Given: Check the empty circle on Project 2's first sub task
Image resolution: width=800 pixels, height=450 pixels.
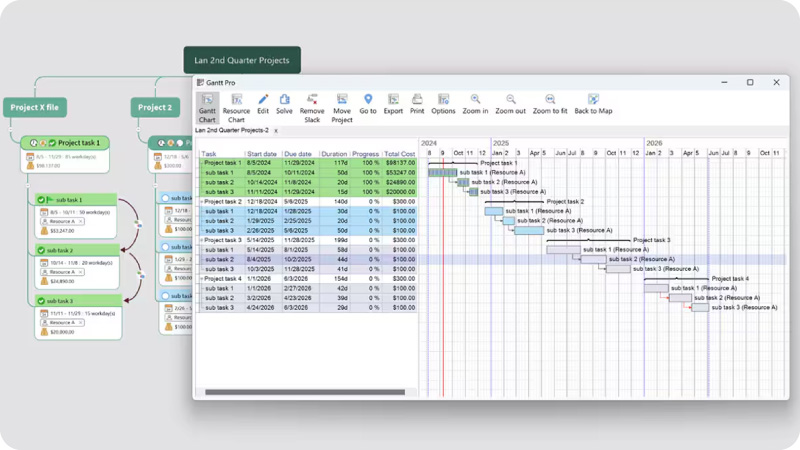Looking at the screenshot, I should pyautogui.click(x=165, y=198).
